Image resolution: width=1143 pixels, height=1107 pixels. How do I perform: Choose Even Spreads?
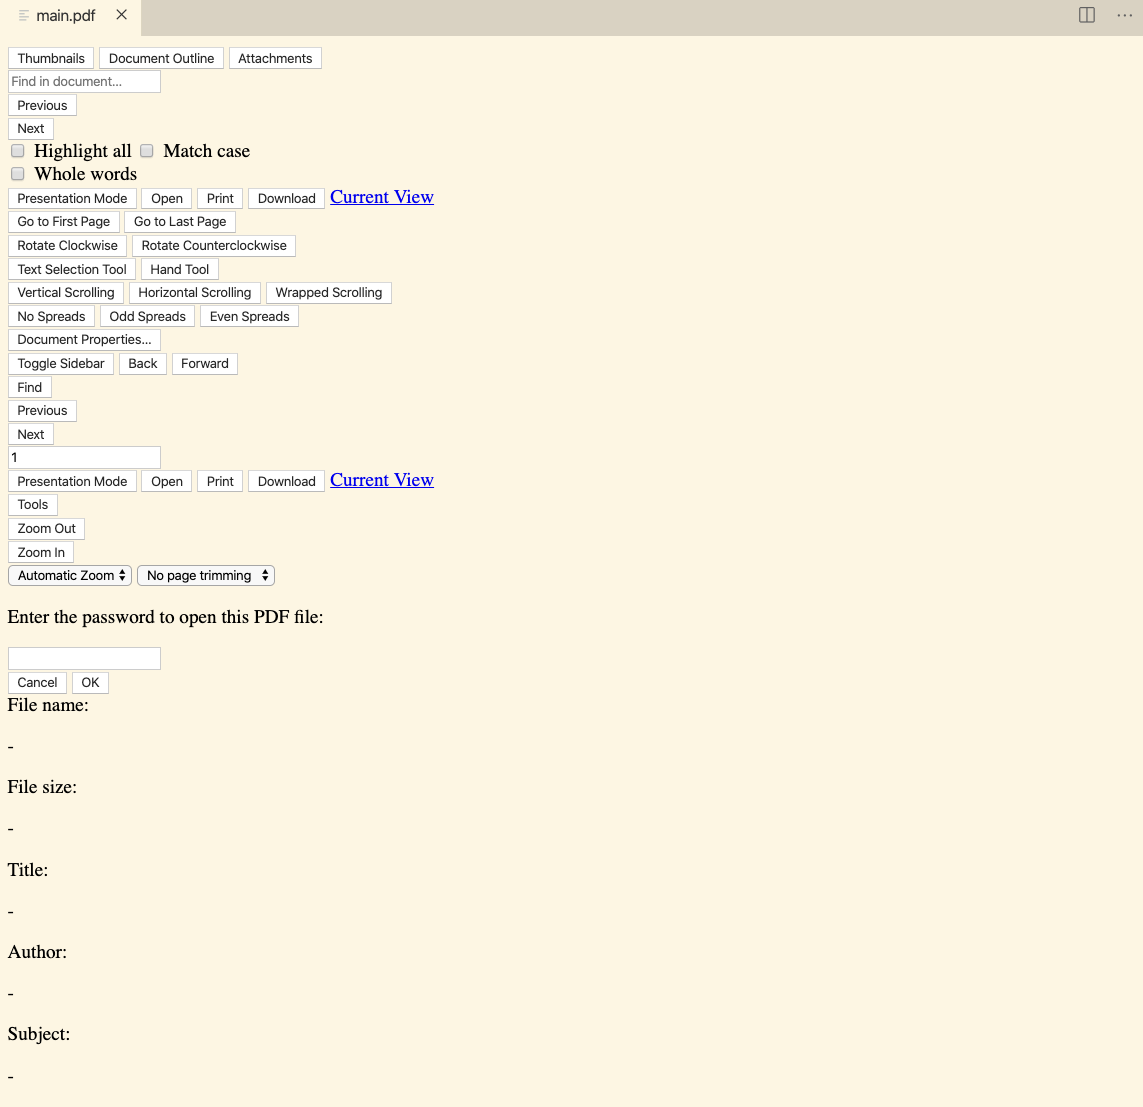coord(249,316)
